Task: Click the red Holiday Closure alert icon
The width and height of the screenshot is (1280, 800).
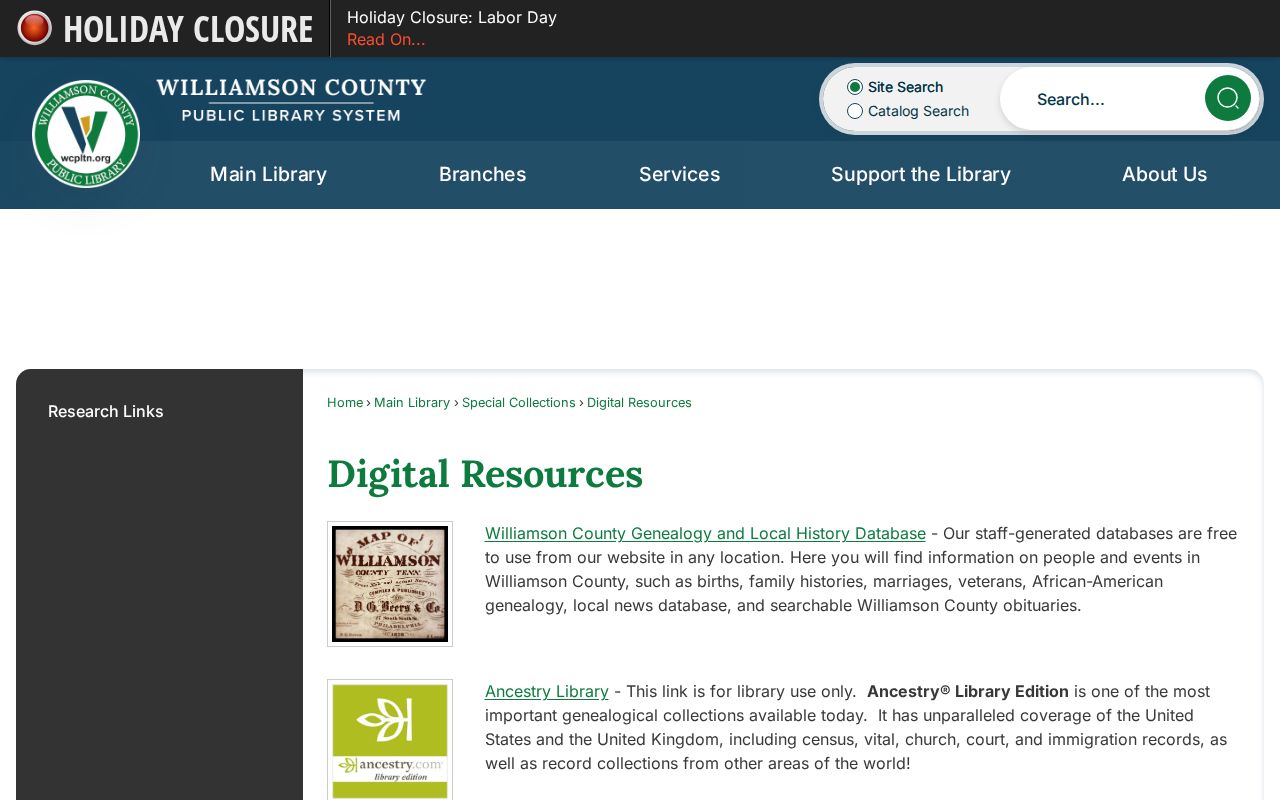Action: [35, 28]
